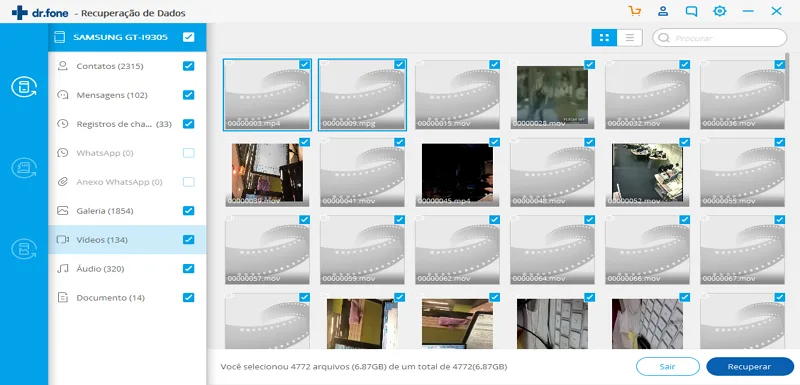Select phone recovery mode in sidebar
800x385 pixels.
click(24, 87)
